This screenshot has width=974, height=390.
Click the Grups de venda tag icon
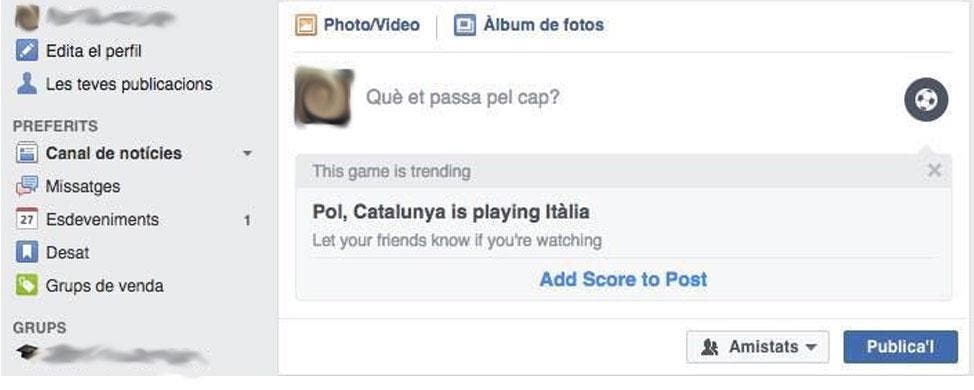click(27, 286)
